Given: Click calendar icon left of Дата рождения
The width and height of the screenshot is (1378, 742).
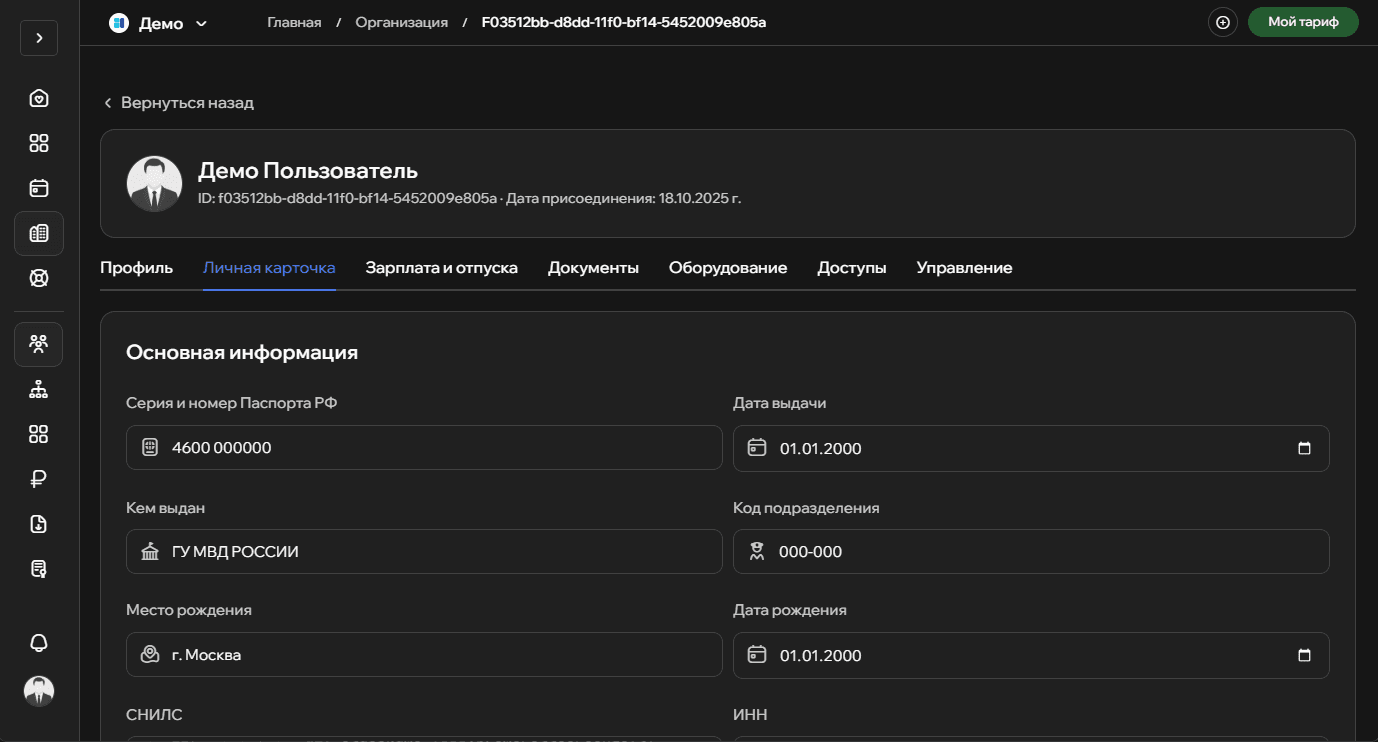Looking at the screenshot, I should point(757,654).
